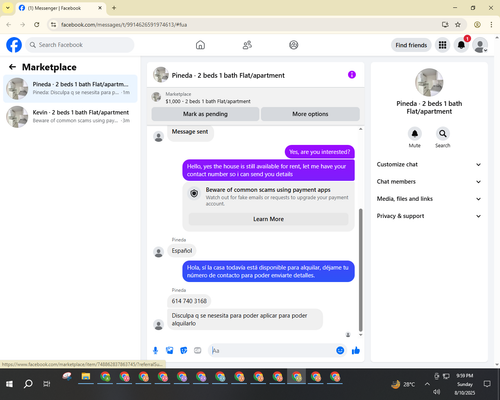Open the profile circle icon in top navigation
The height and width of the screenshot is (400, 500).
[294, 45]
